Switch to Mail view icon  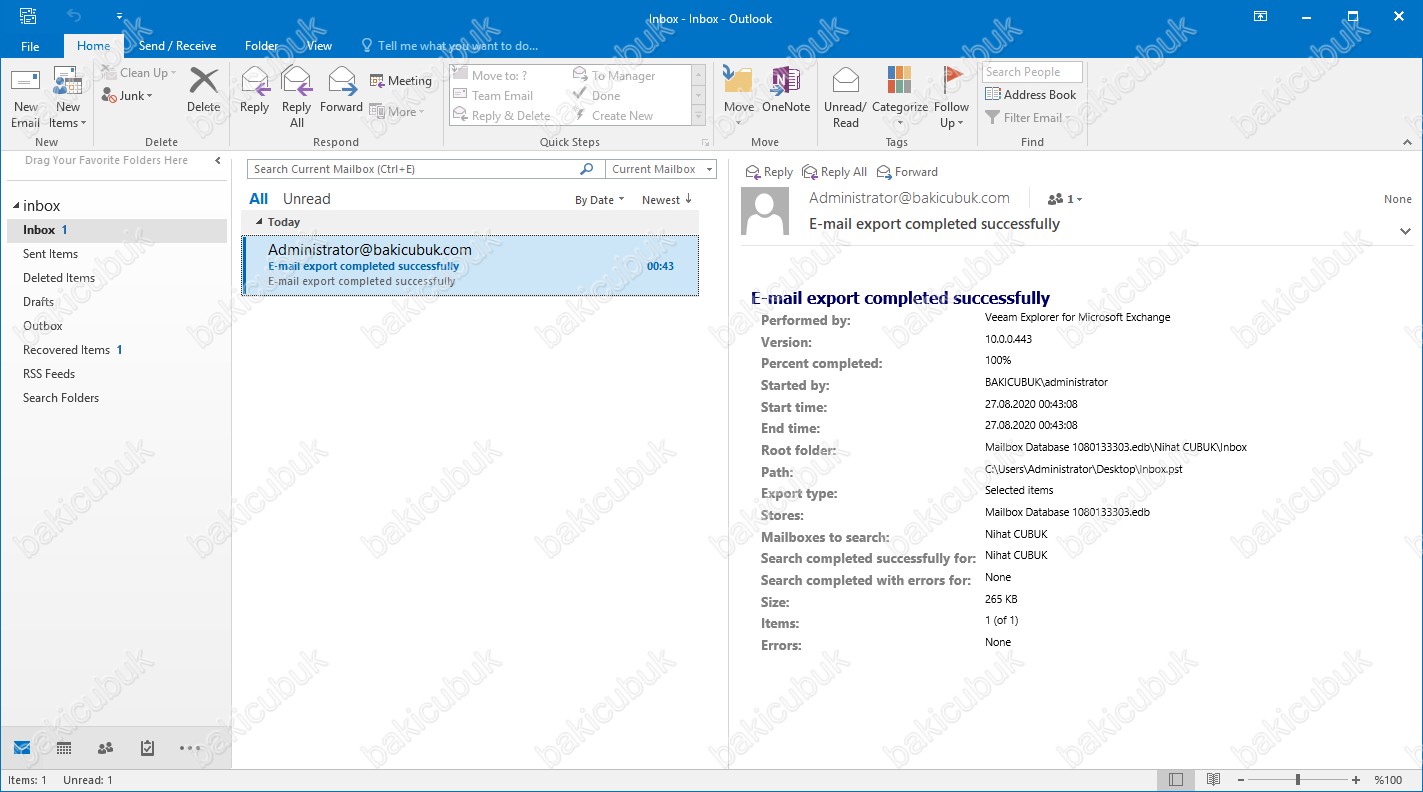coord(22,748)
